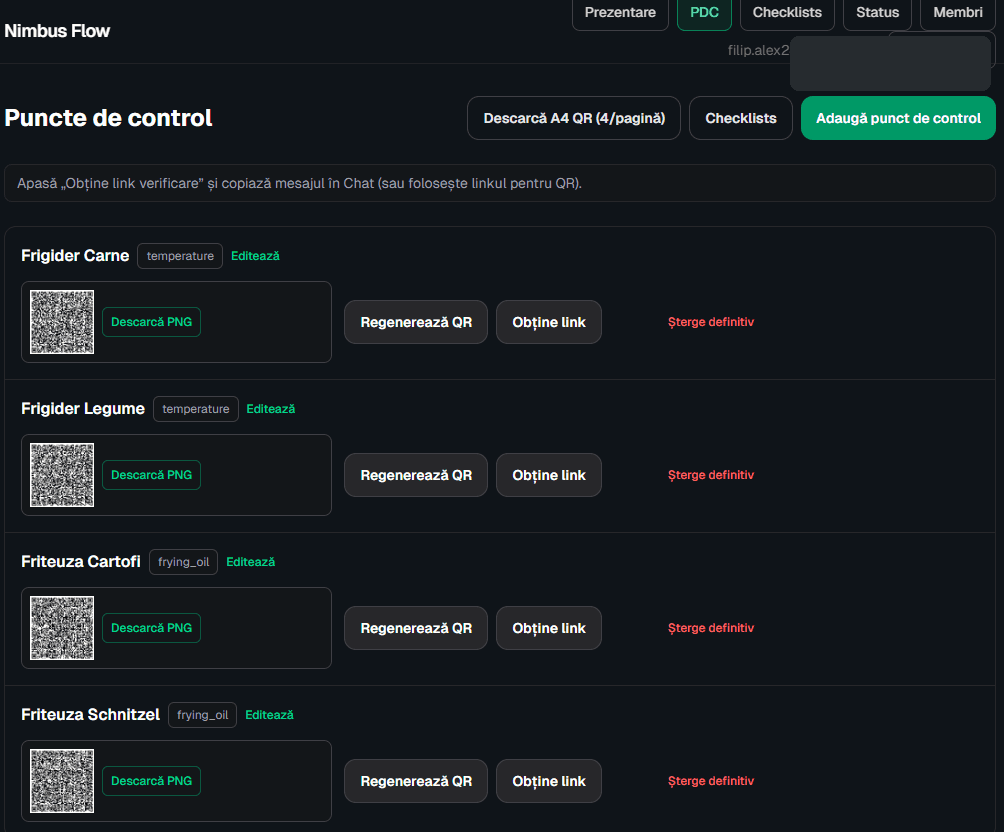Click the filip.alex2 account name
The height and width of the screenshot is (832, 1004).
tap(758, 51)
